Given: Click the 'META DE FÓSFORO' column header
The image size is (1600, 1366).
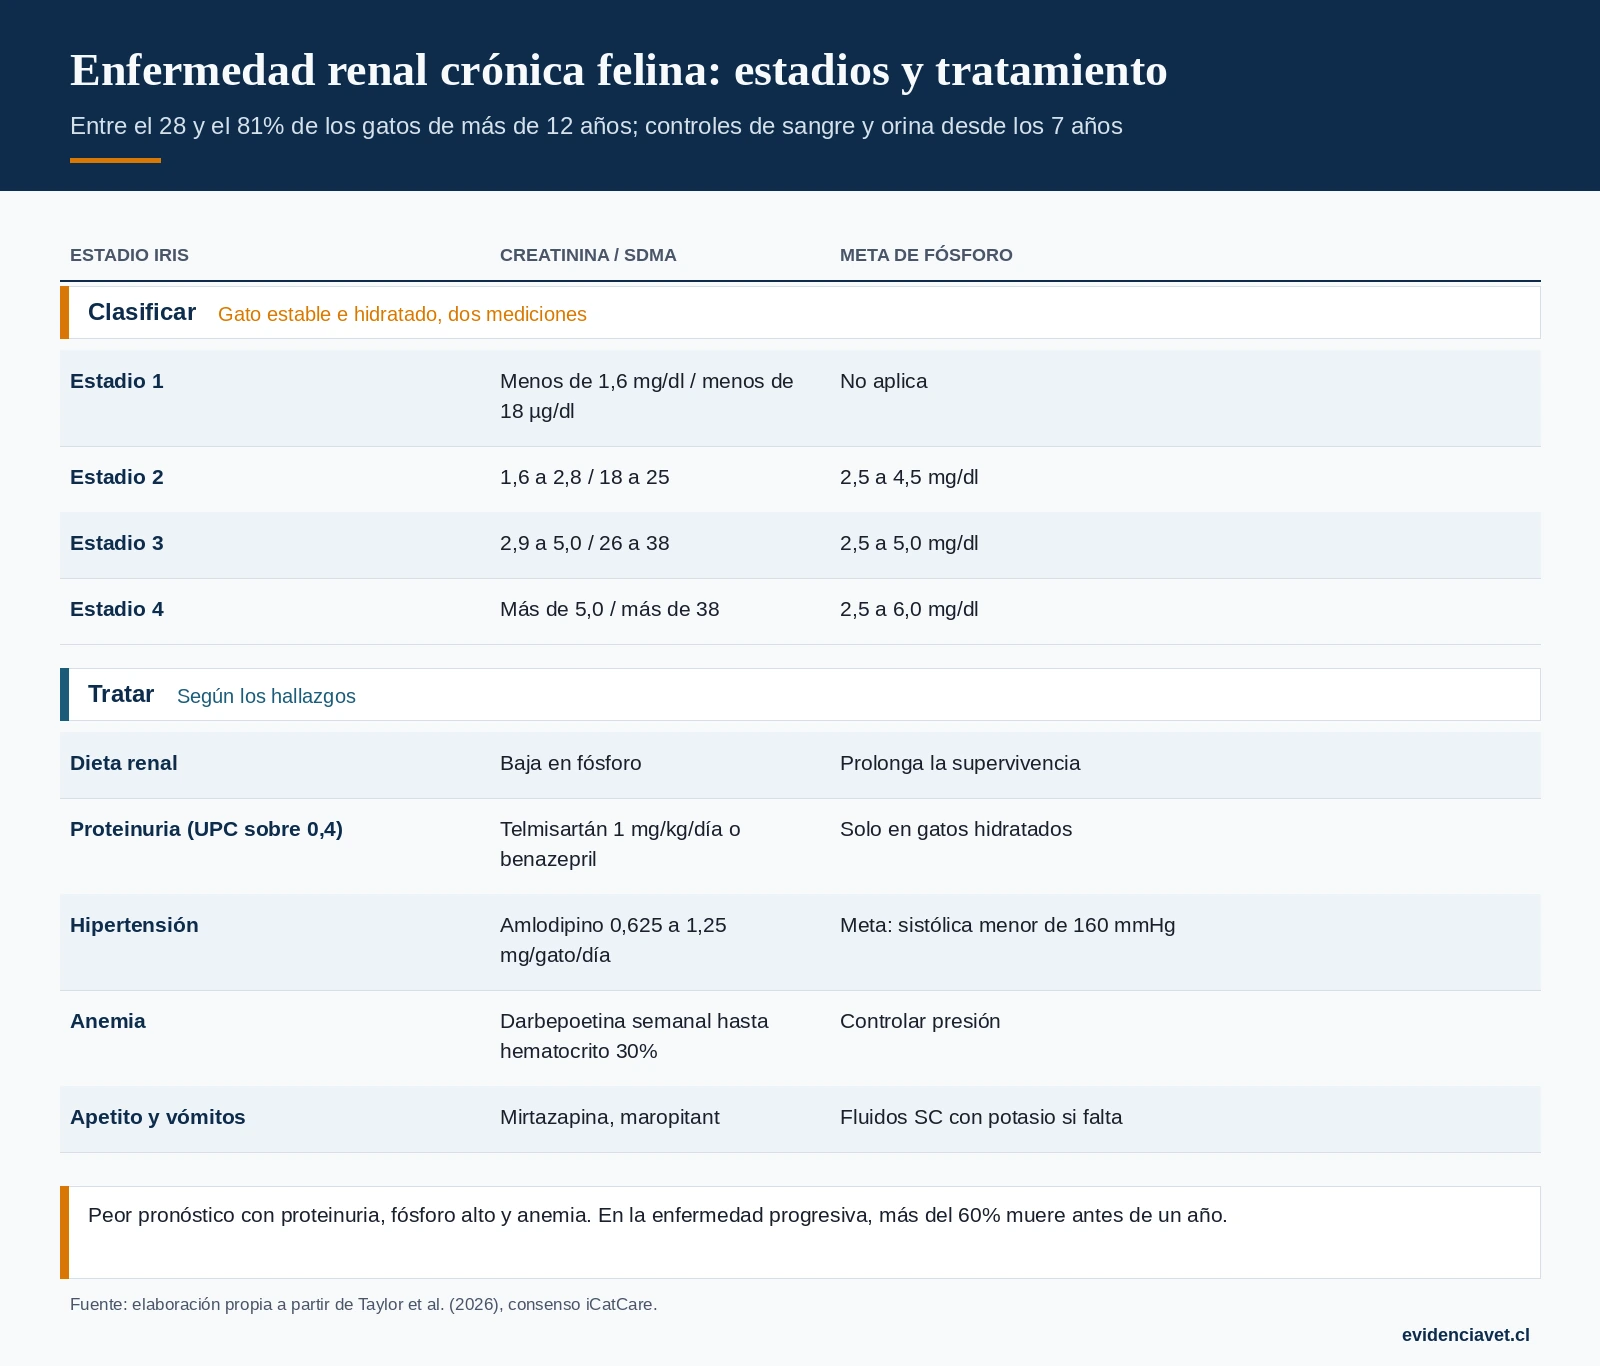Looking at the screenshot, I should click(x=926, y=255).
